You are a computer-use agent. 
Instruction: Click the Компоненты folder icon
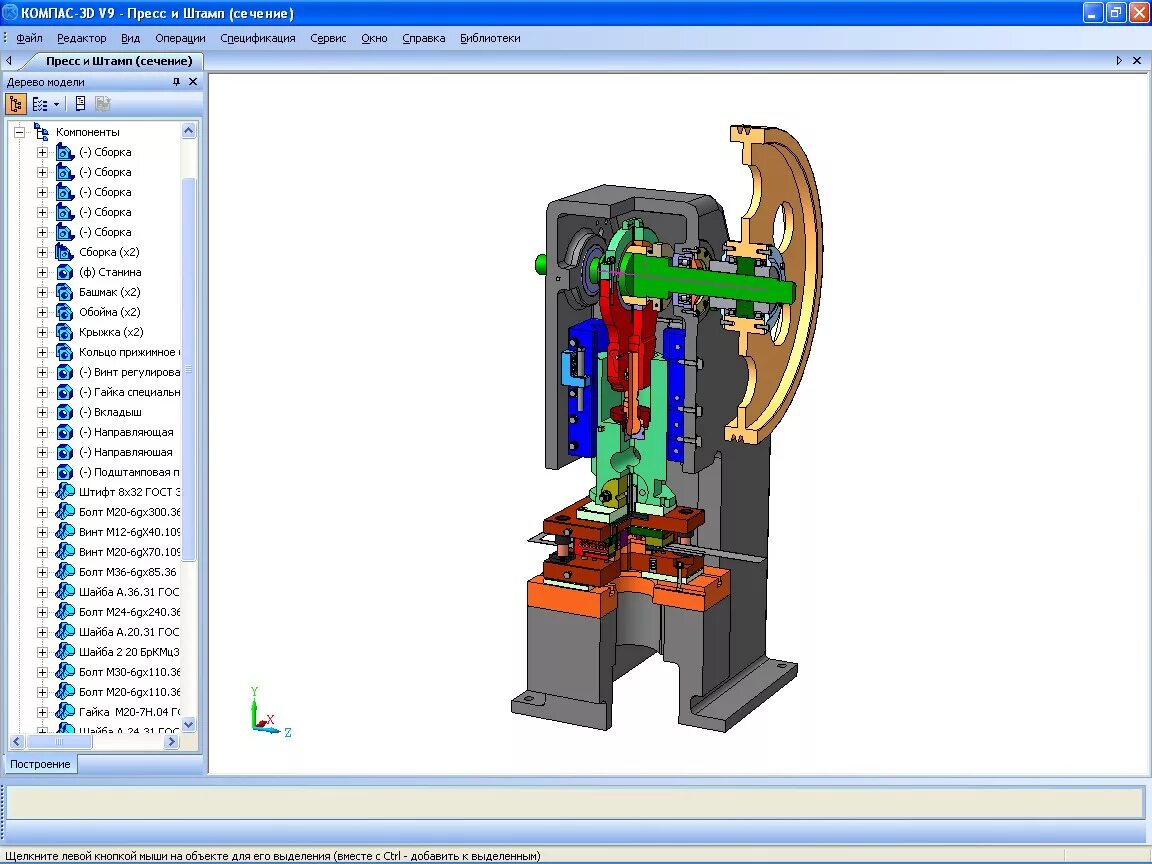pyautogui.click(x=41, y=132)
